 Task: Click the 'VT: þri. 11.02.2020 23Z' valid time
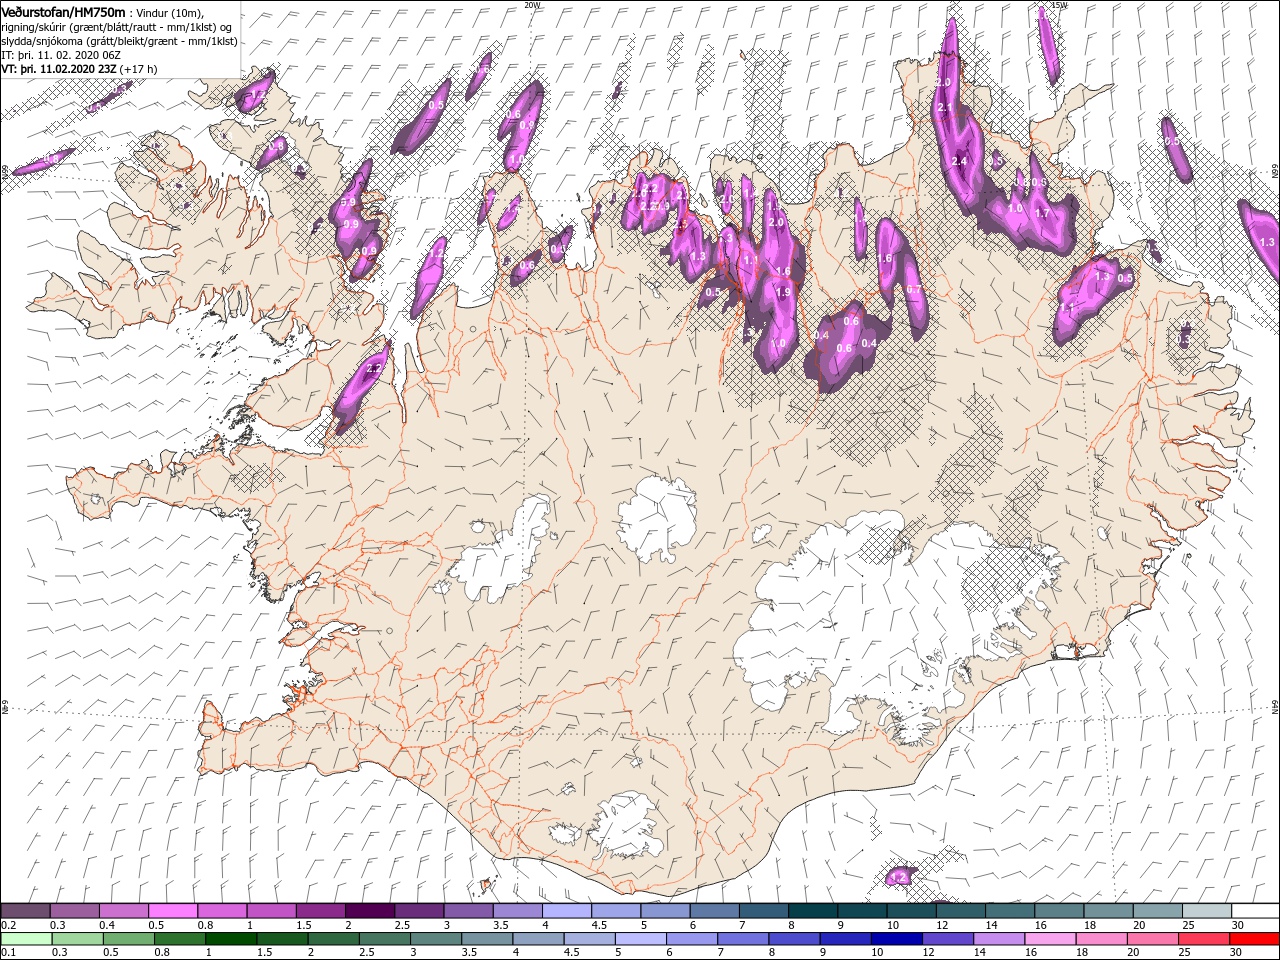pyautogui.click(x=59, y=69)
